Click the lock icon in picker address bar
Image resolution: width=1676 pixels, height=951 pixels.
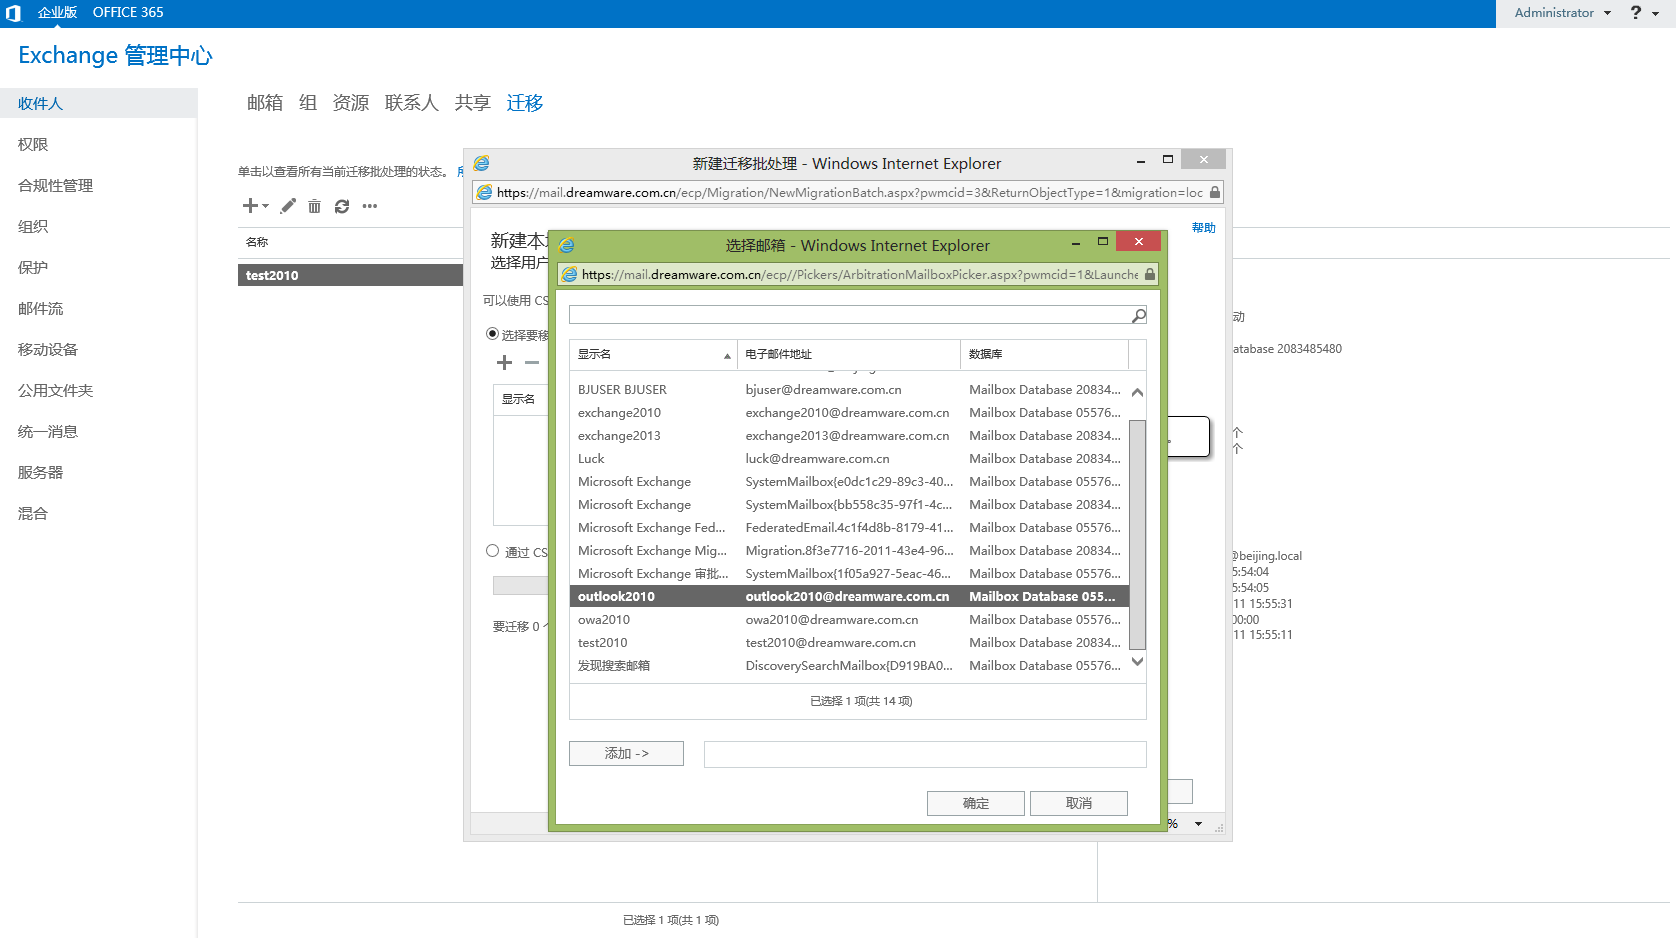point(1150,274)
